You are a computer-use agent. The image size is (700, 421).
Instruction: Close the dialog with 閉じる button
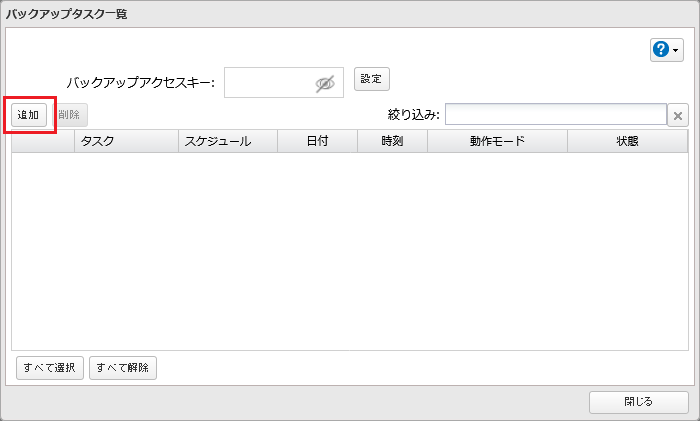click(638, 402)
